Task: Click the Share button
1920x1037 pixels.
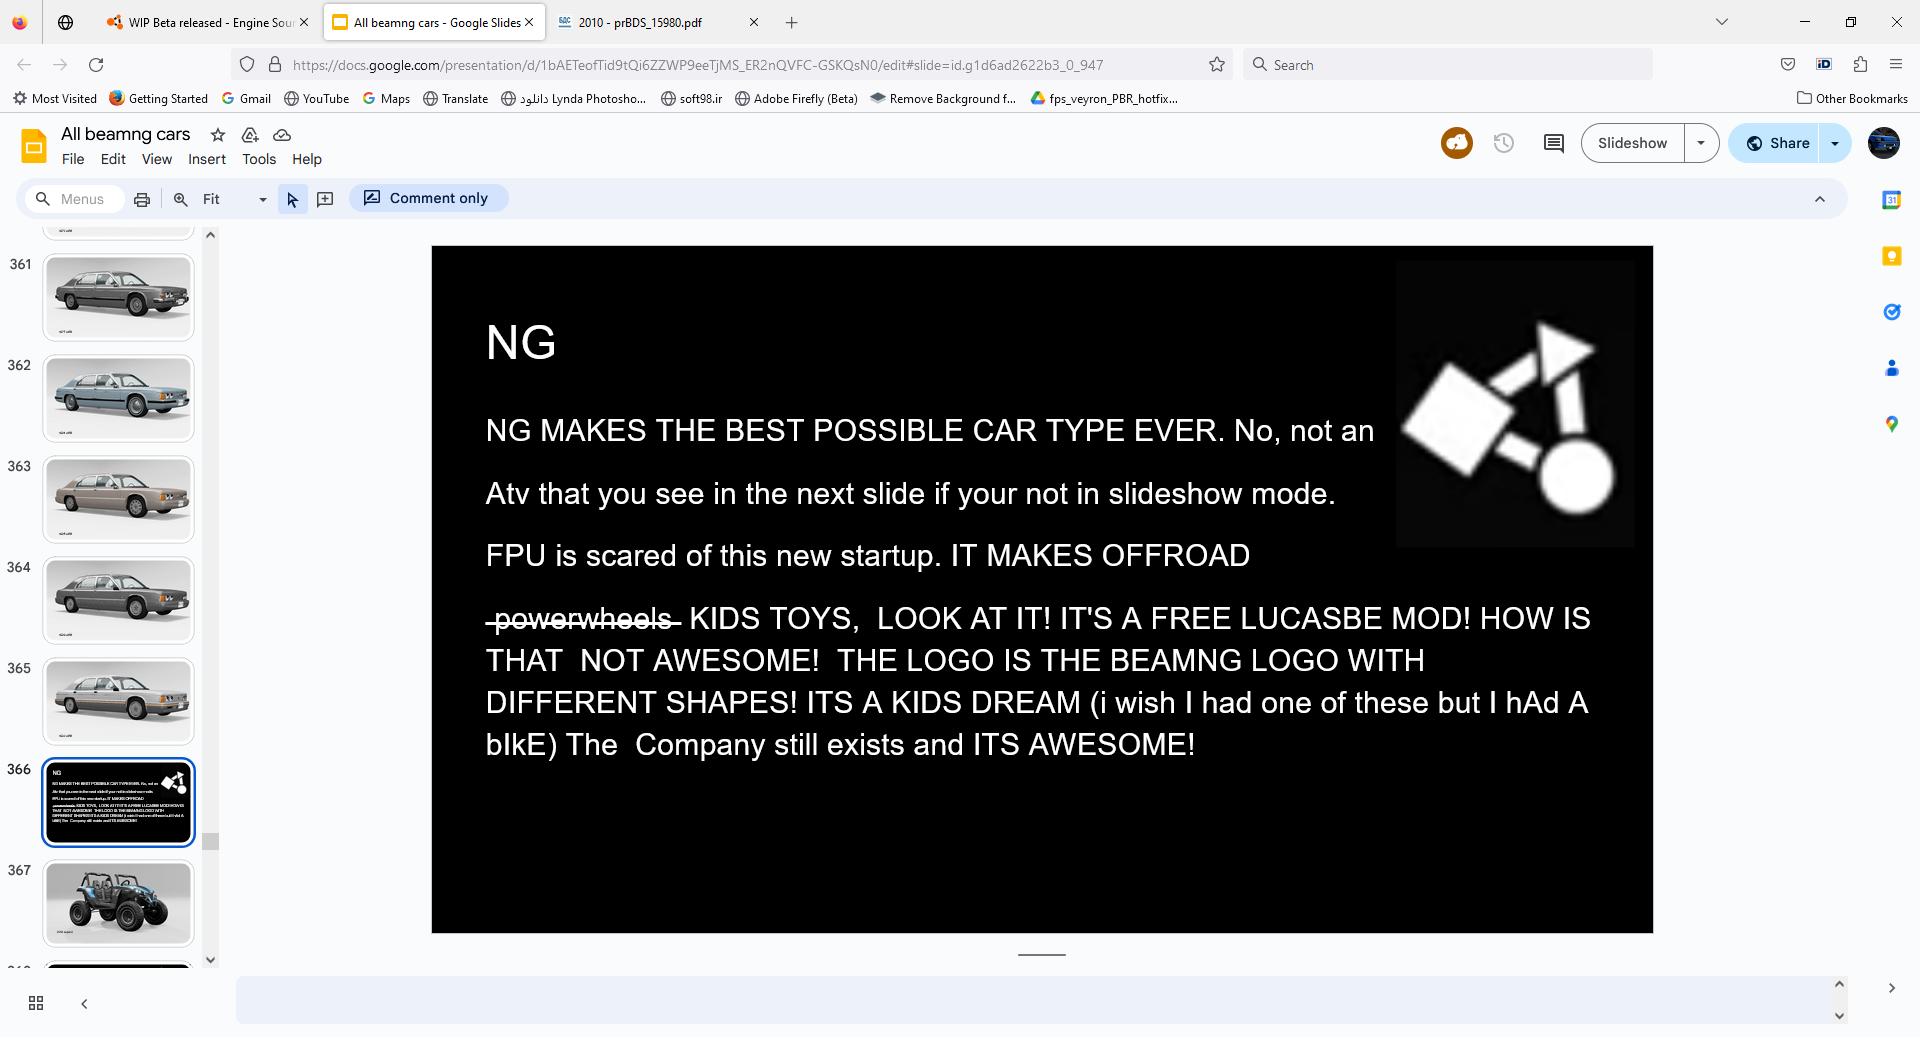Action: (x=1777, y=143)
